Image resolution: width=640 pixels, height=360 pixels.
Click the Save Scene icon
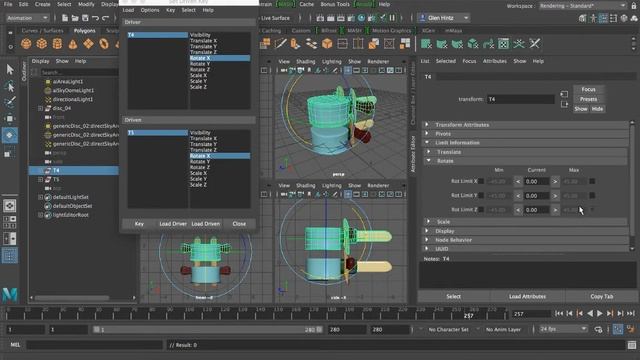click(x=85, y=18)
